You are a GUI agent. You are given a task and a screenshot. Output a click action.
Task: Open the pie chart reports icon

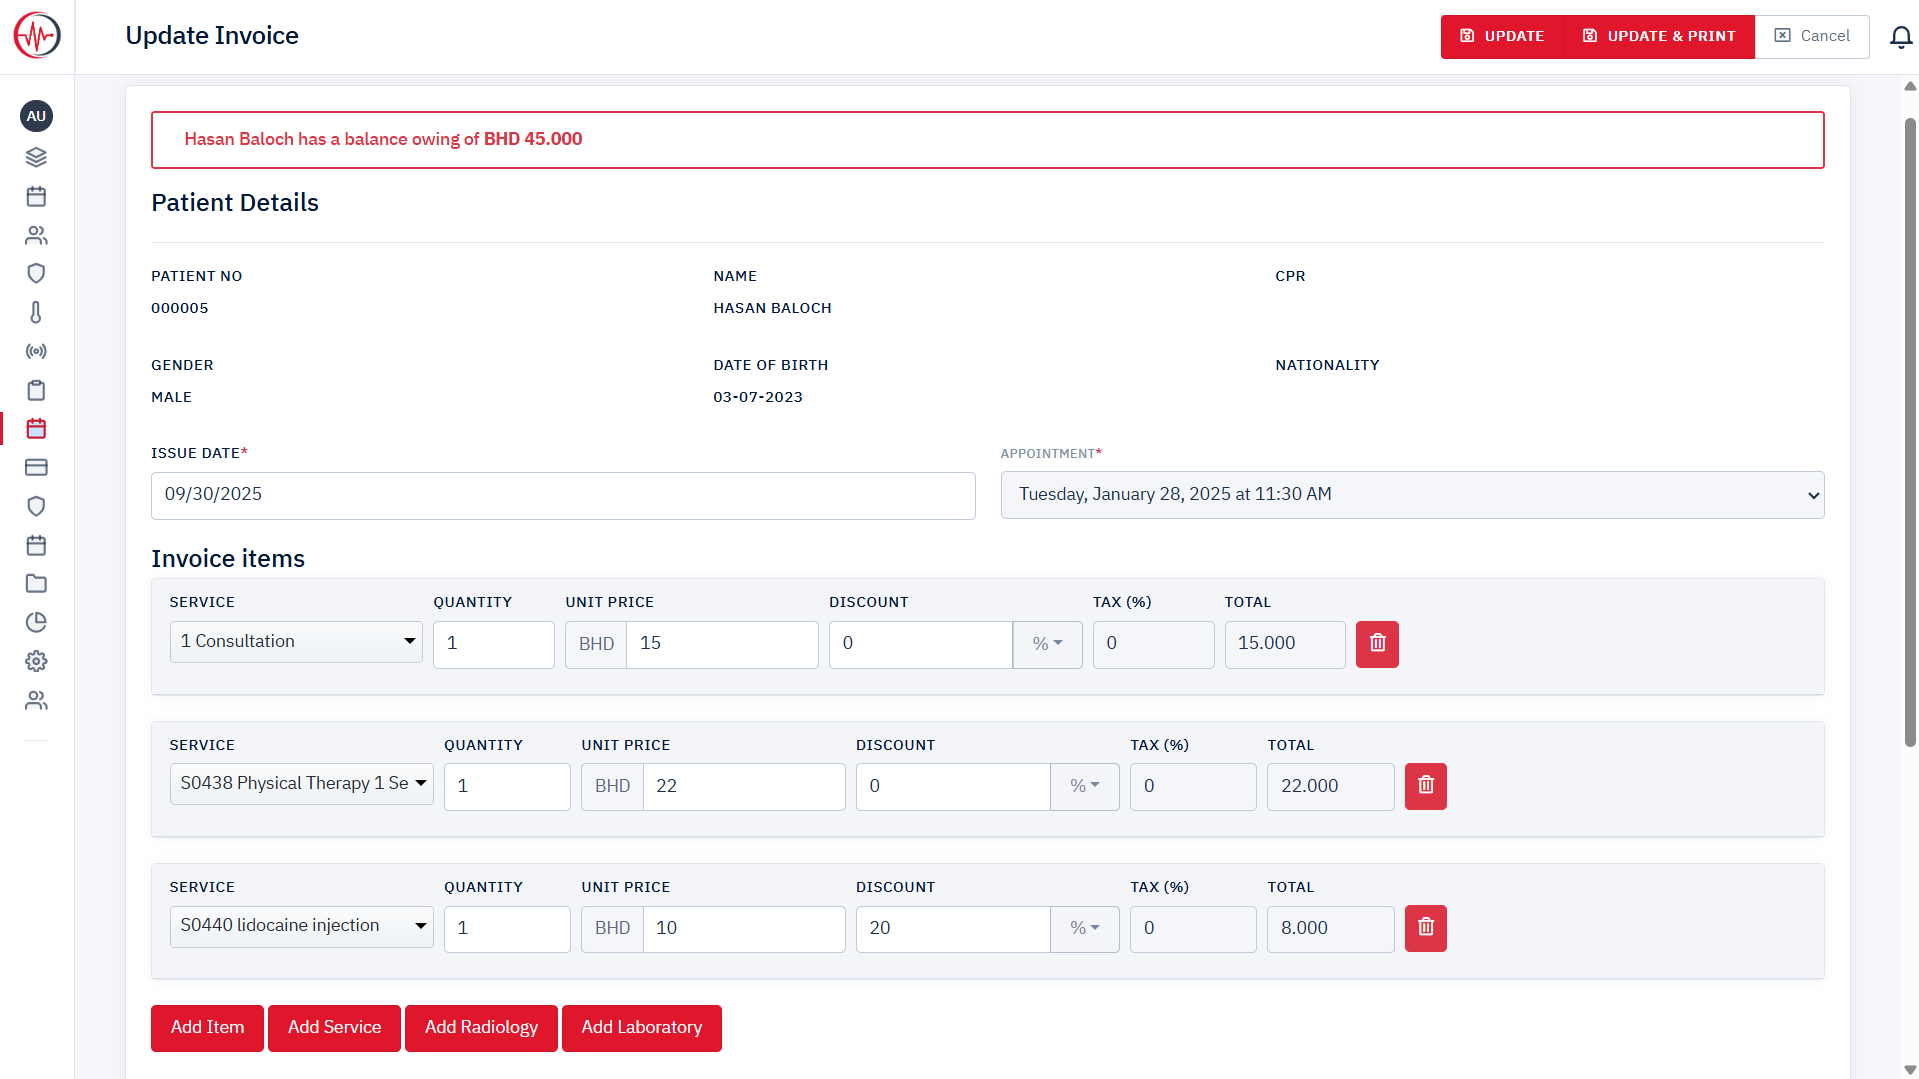(x=36, y=622)
